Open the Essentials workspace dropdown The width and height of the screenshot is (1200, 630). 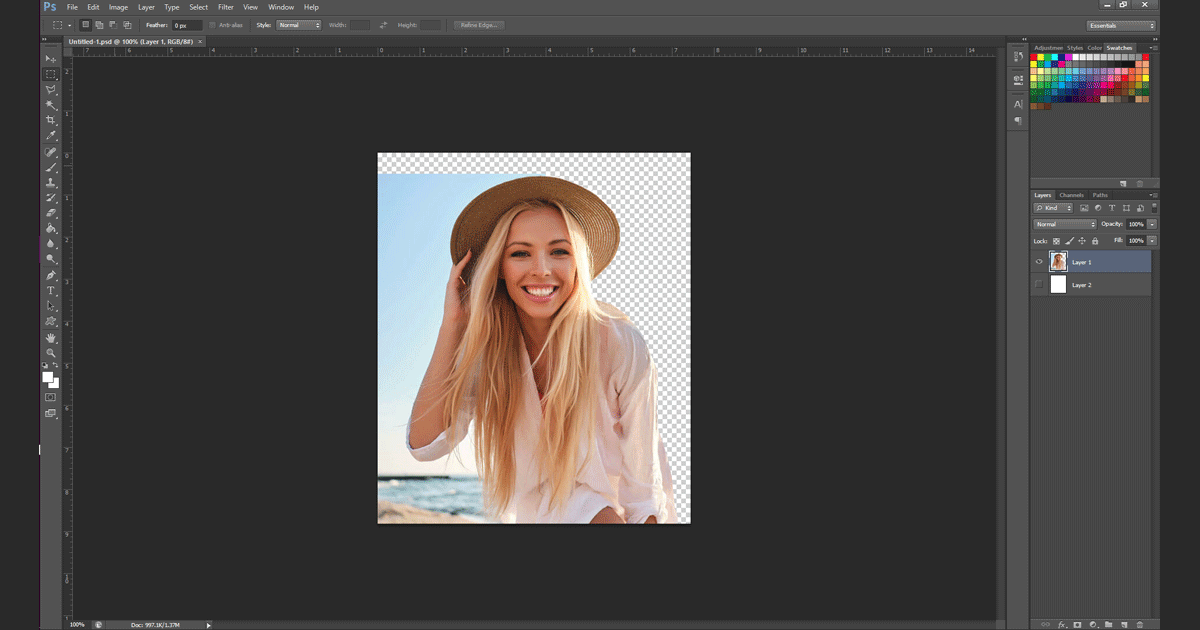click(x=1121, y=25)
